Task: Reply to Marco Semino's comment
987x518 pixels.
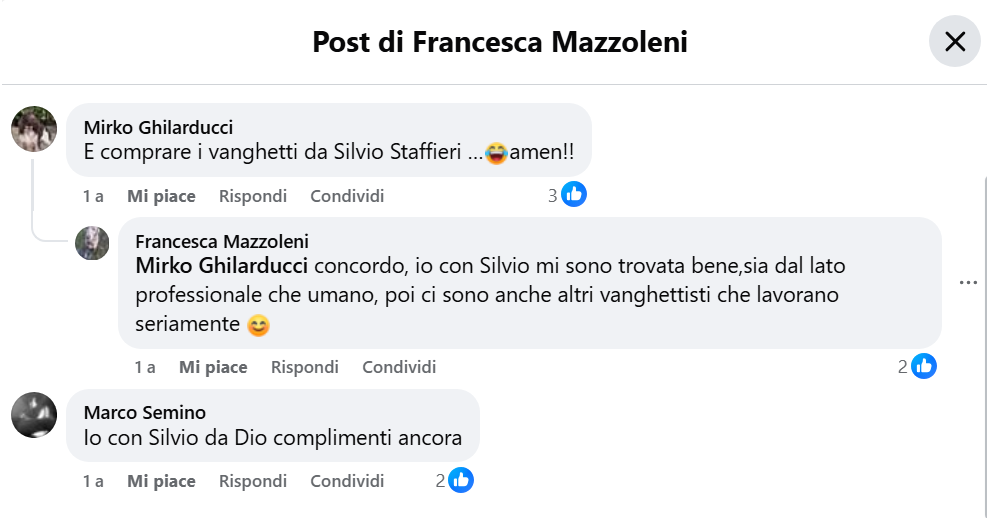Action: click(252, 481)
